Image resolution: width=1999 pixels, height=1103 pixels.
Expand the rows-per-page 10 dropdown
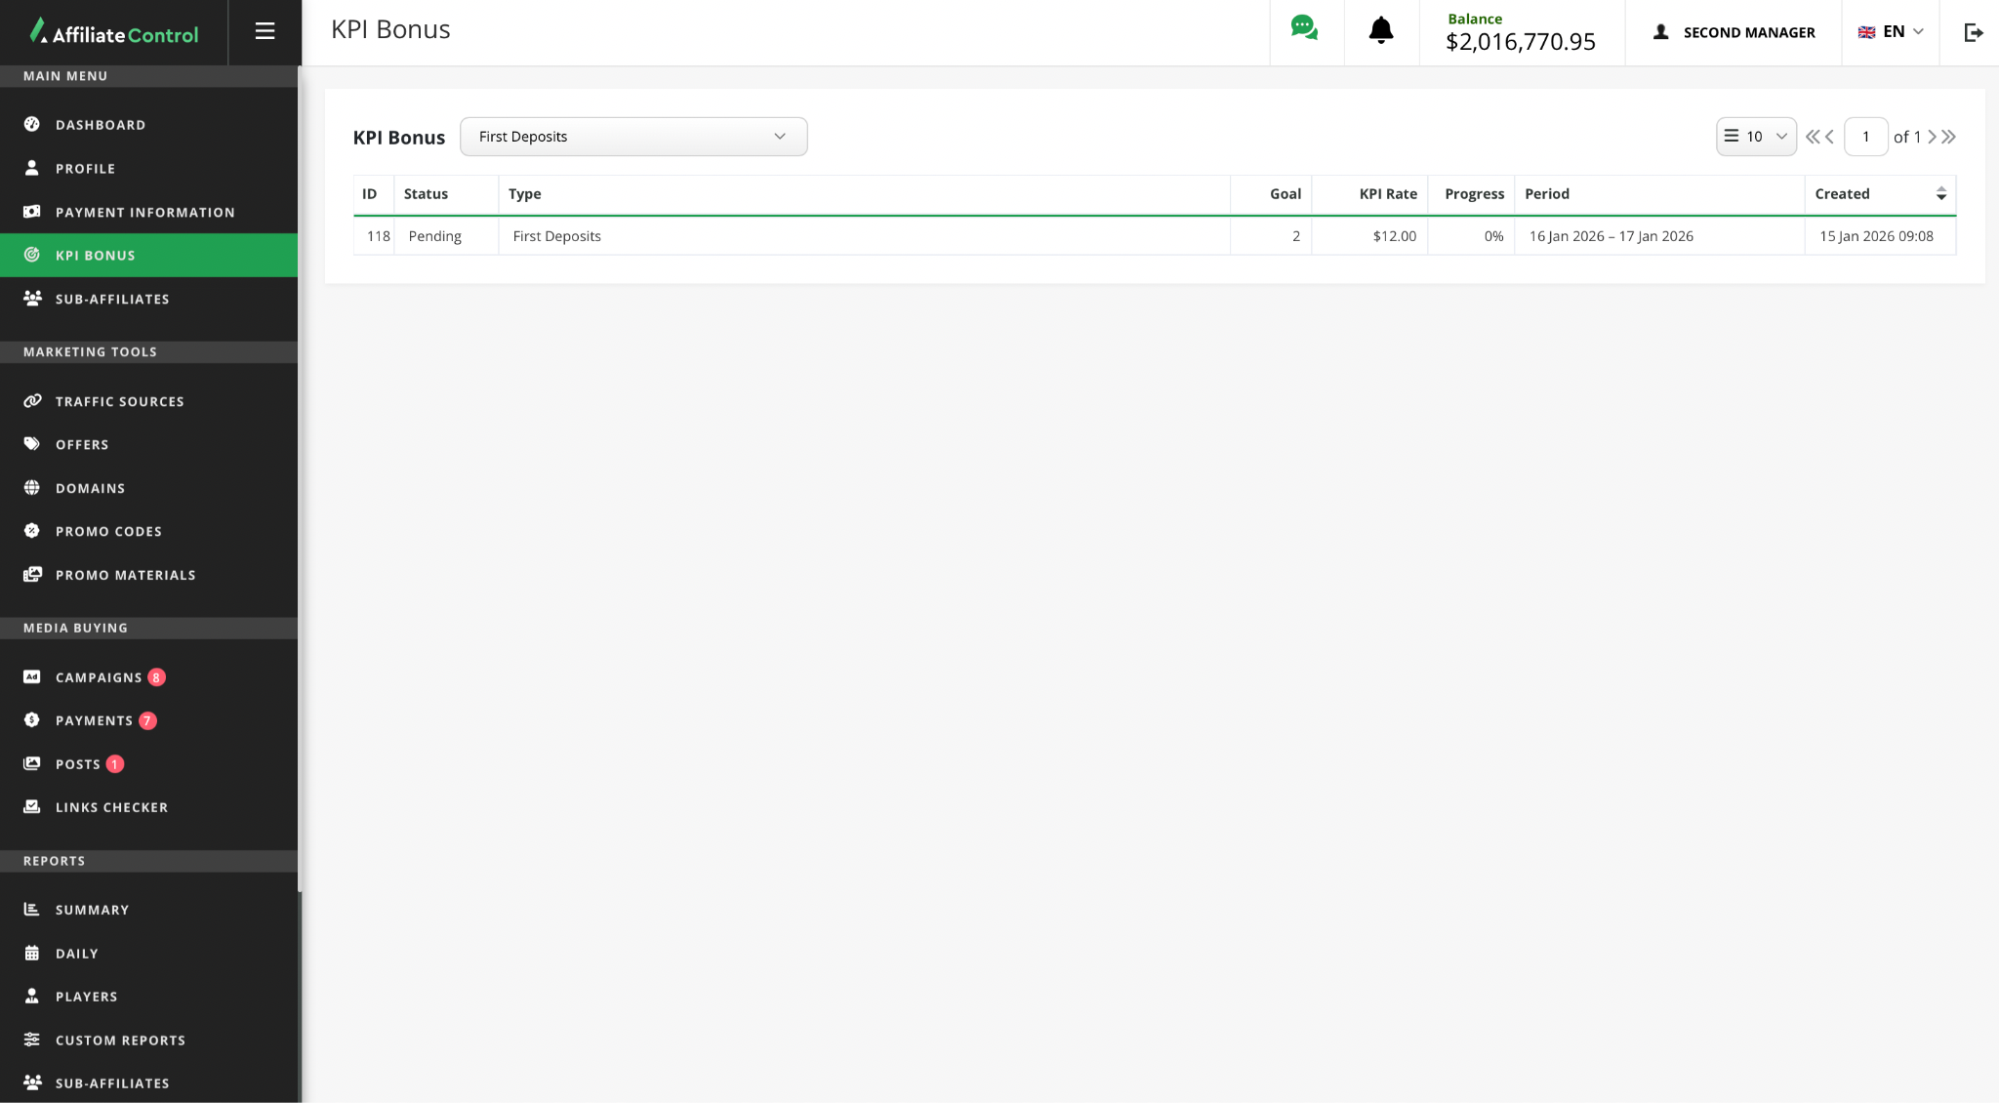(x=1755, y=136)
